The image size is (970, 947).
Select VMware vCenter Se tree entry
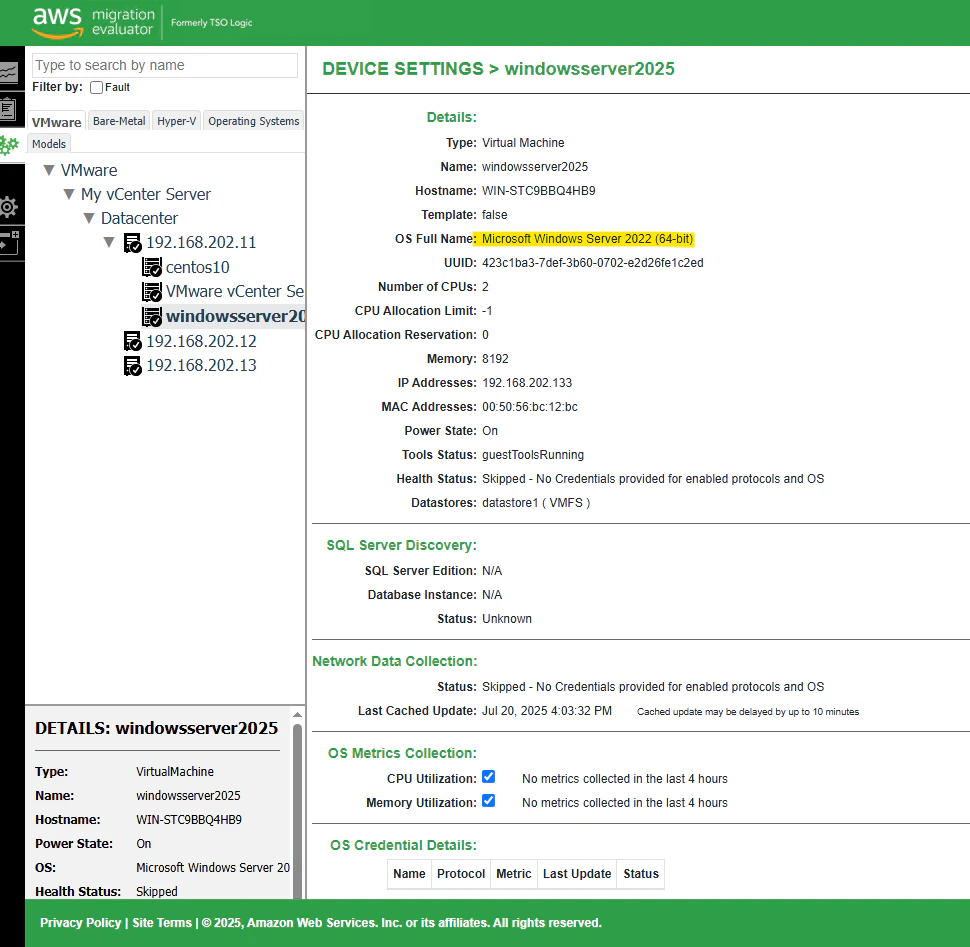[234, 291]
